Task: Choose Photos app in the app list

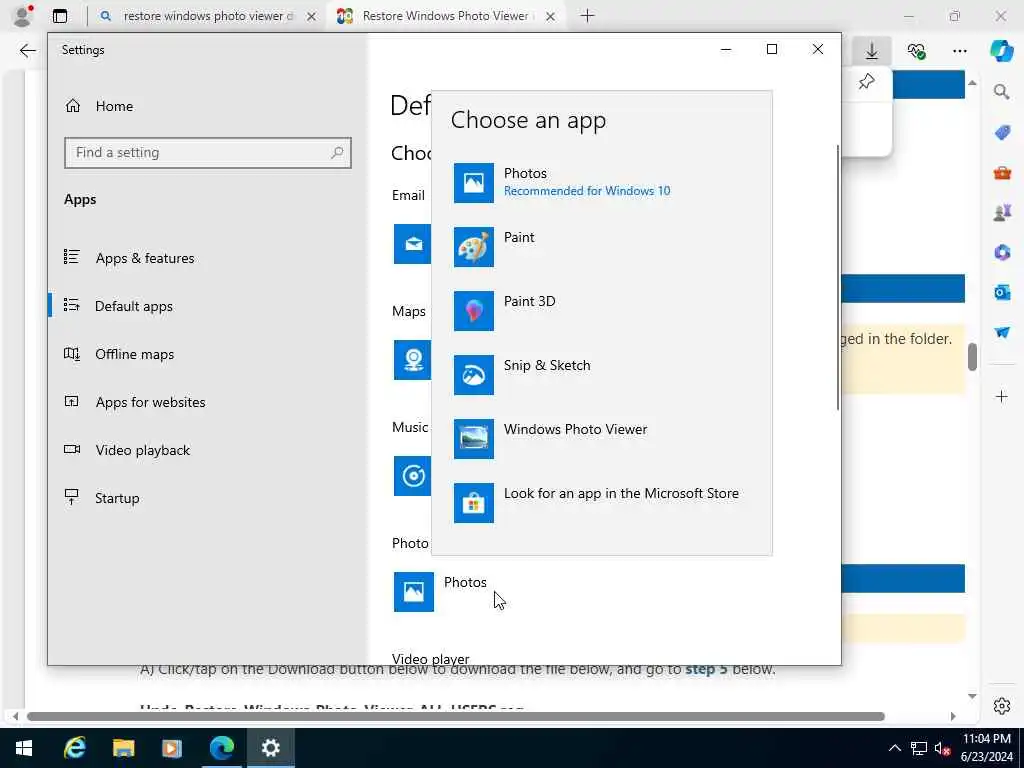Action: [x=601, y=183]
